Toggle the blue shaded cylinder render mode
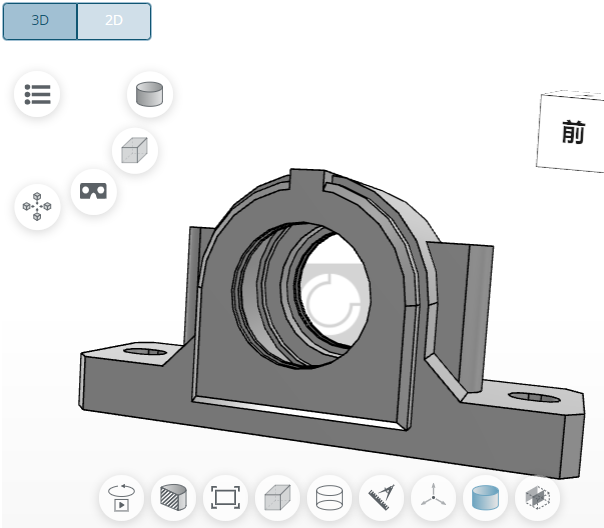 tap(485, 498)
